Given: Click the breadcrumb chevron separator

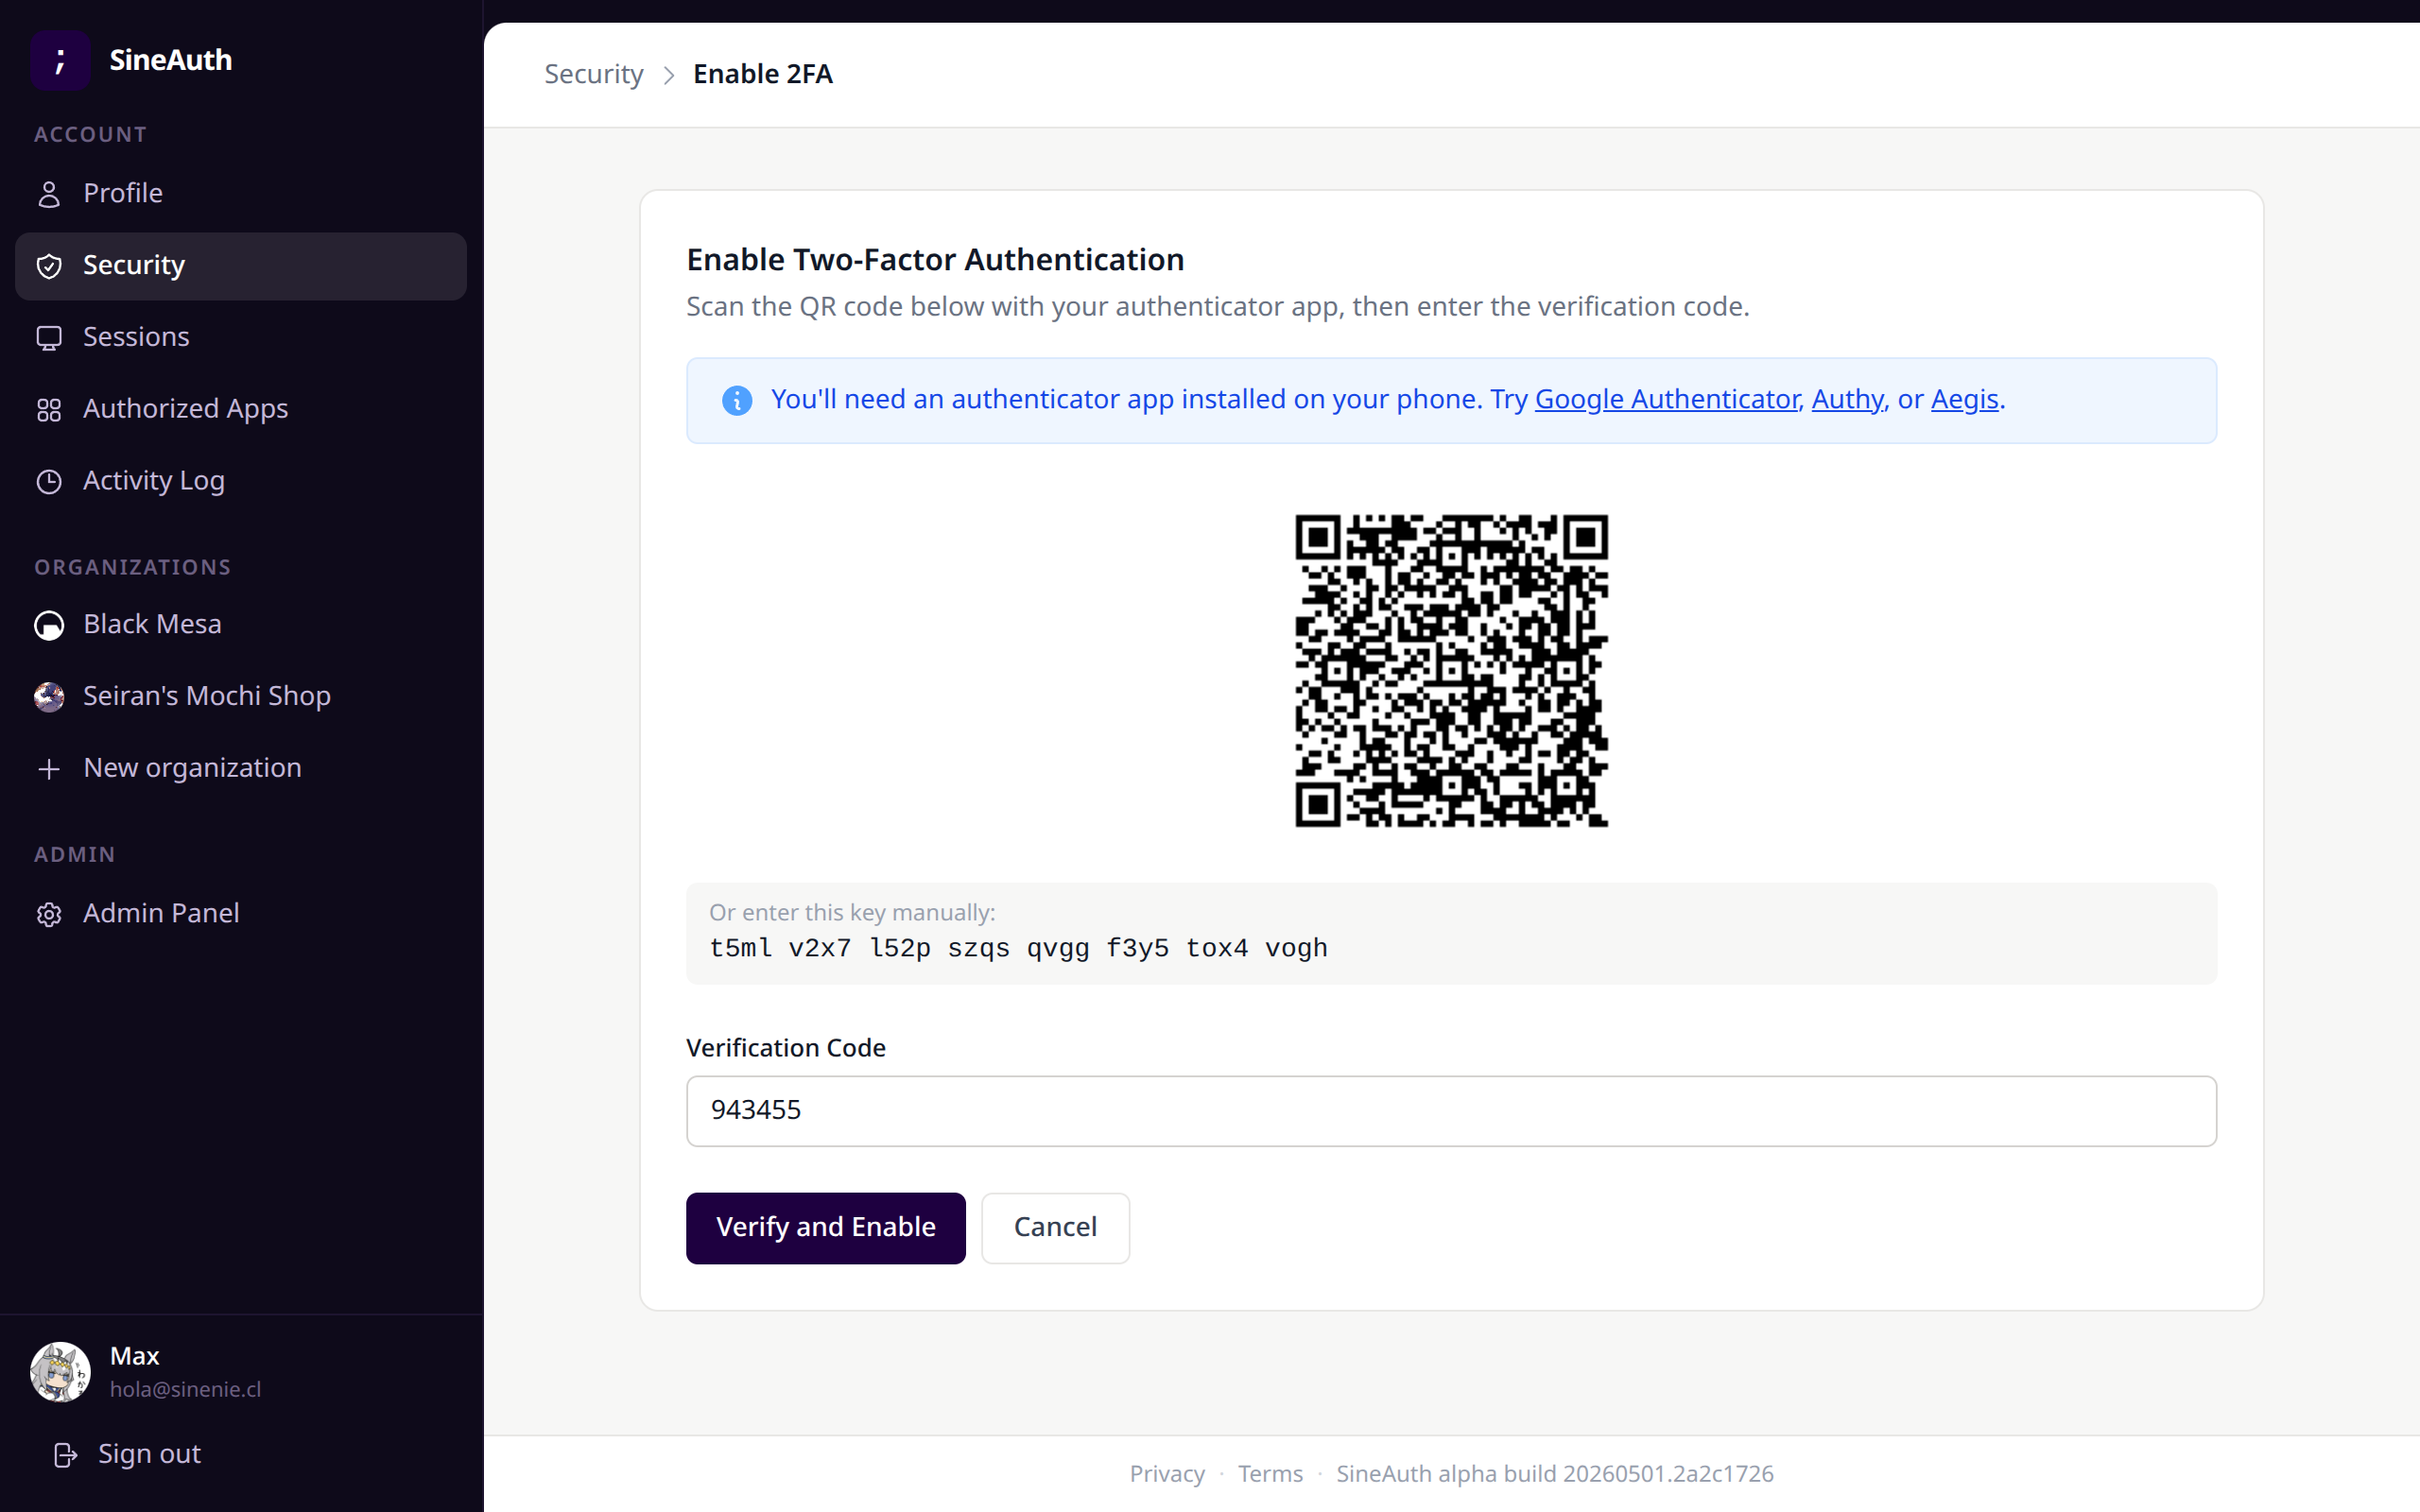Looking at the screenshot, I should click(x=669, y=75).
